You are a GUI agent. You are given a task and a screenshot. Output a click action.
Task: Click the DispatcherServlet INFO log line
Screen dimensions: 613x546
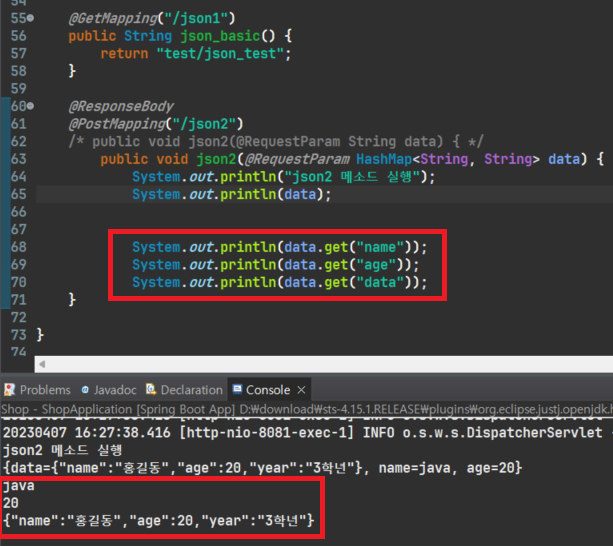coord(306,433)
